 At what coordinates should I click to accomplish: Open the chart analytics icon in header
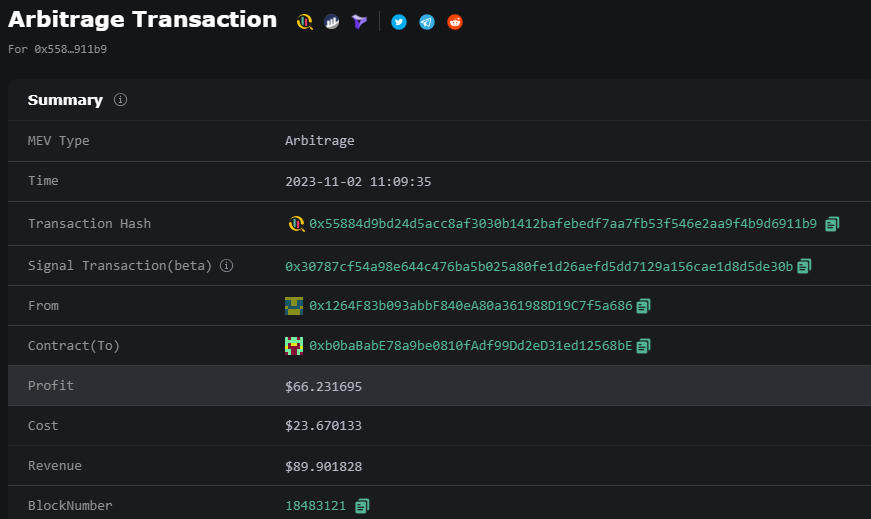pyautogui.click(x=332, y=22)
